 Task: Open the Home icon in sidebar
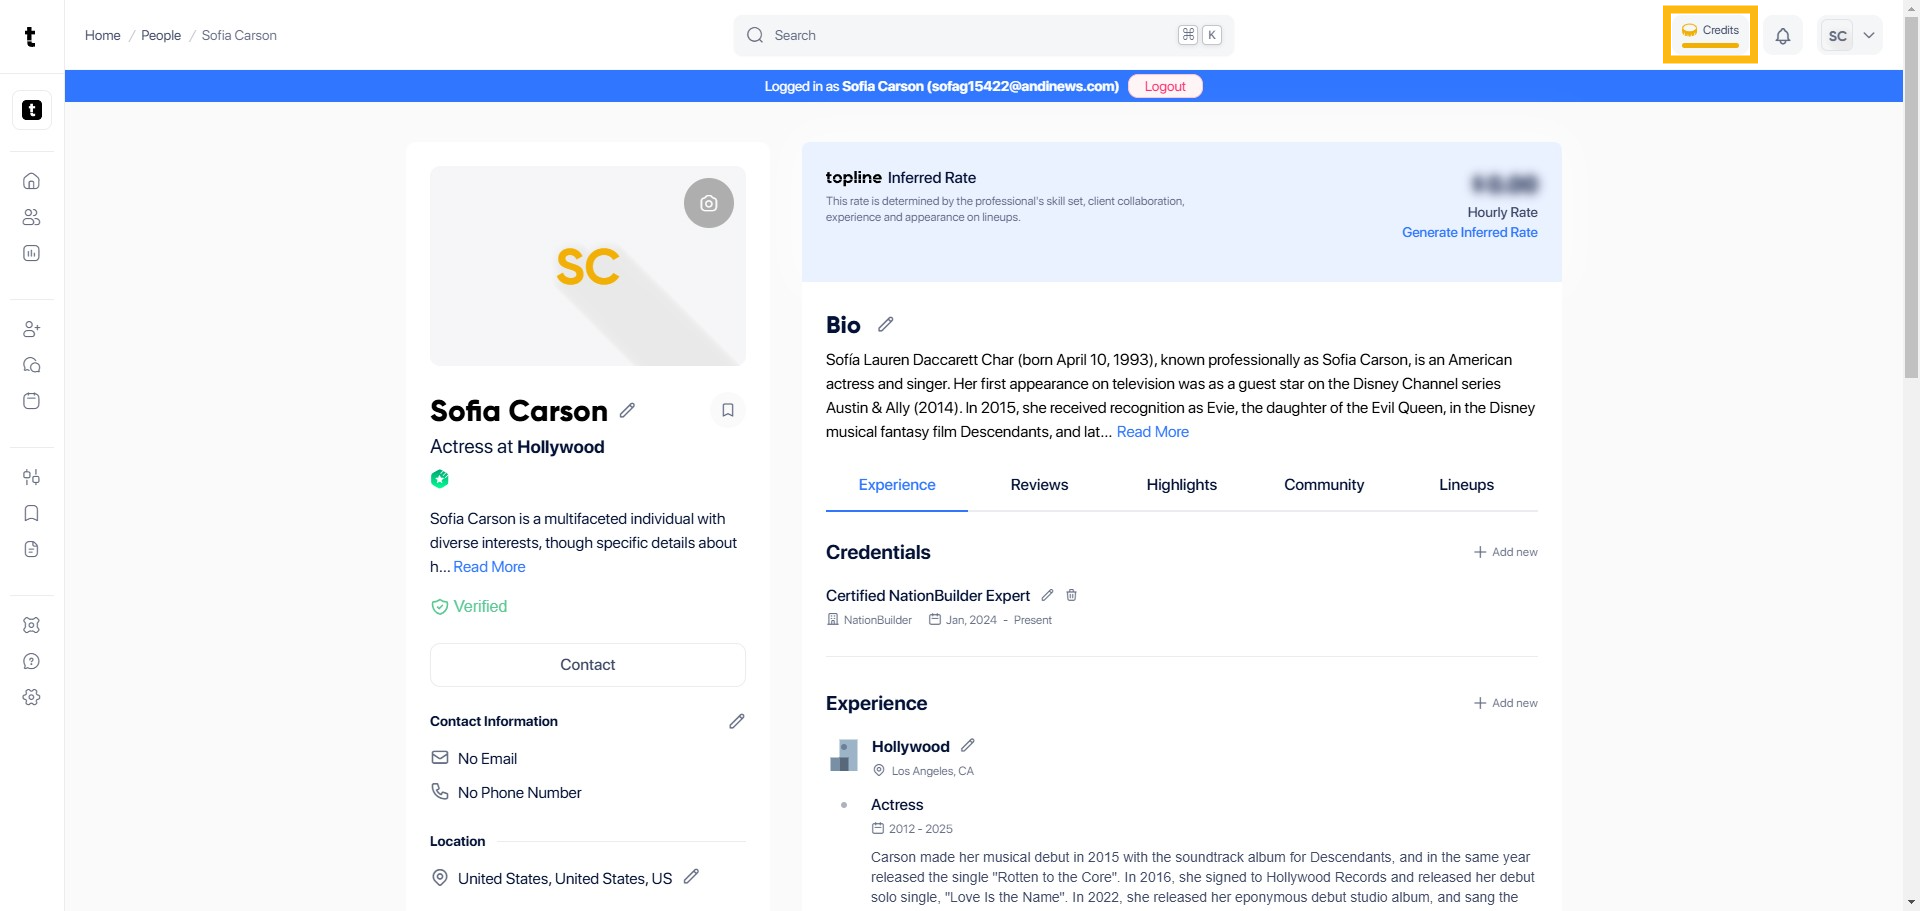point(32,181)
